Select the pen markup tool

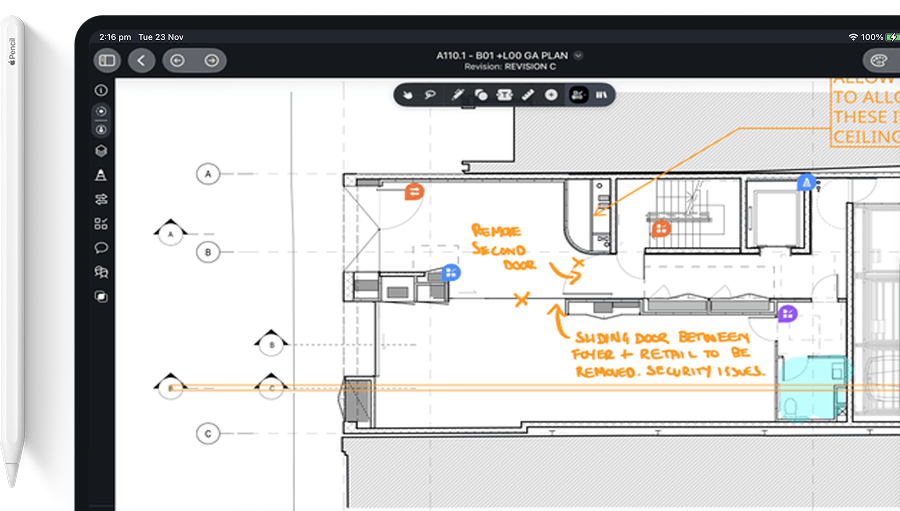point(457,95)
